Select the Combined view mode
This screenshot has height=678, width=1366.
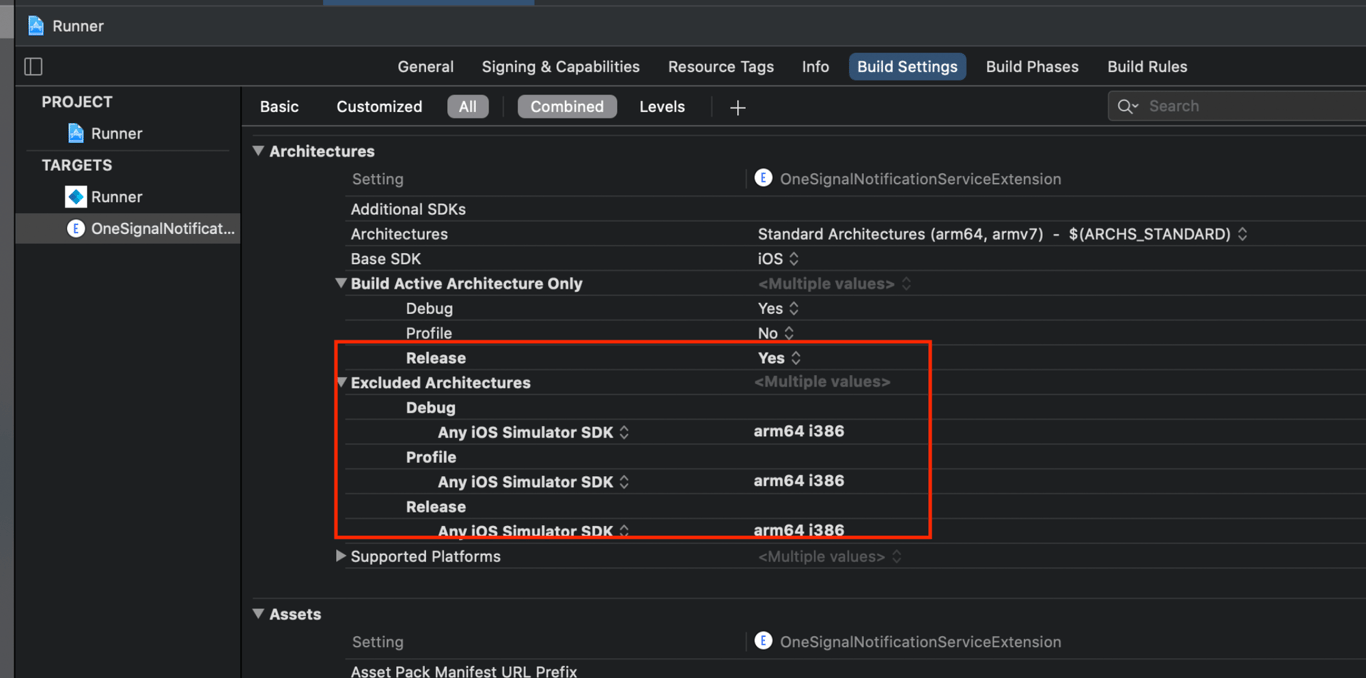[x=567, y=107]
